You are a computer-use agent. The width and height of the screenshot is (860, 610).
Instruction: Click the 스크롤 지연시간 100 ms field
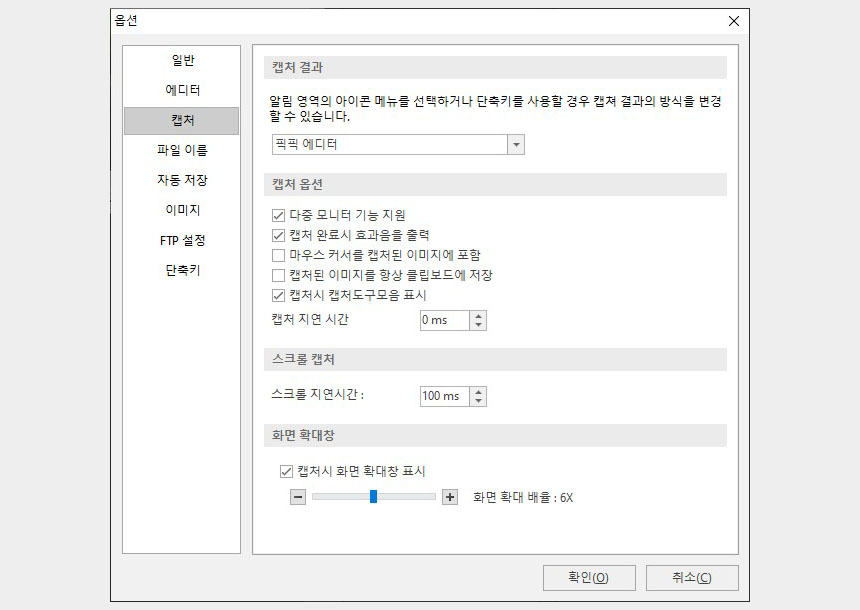[445, 396]
